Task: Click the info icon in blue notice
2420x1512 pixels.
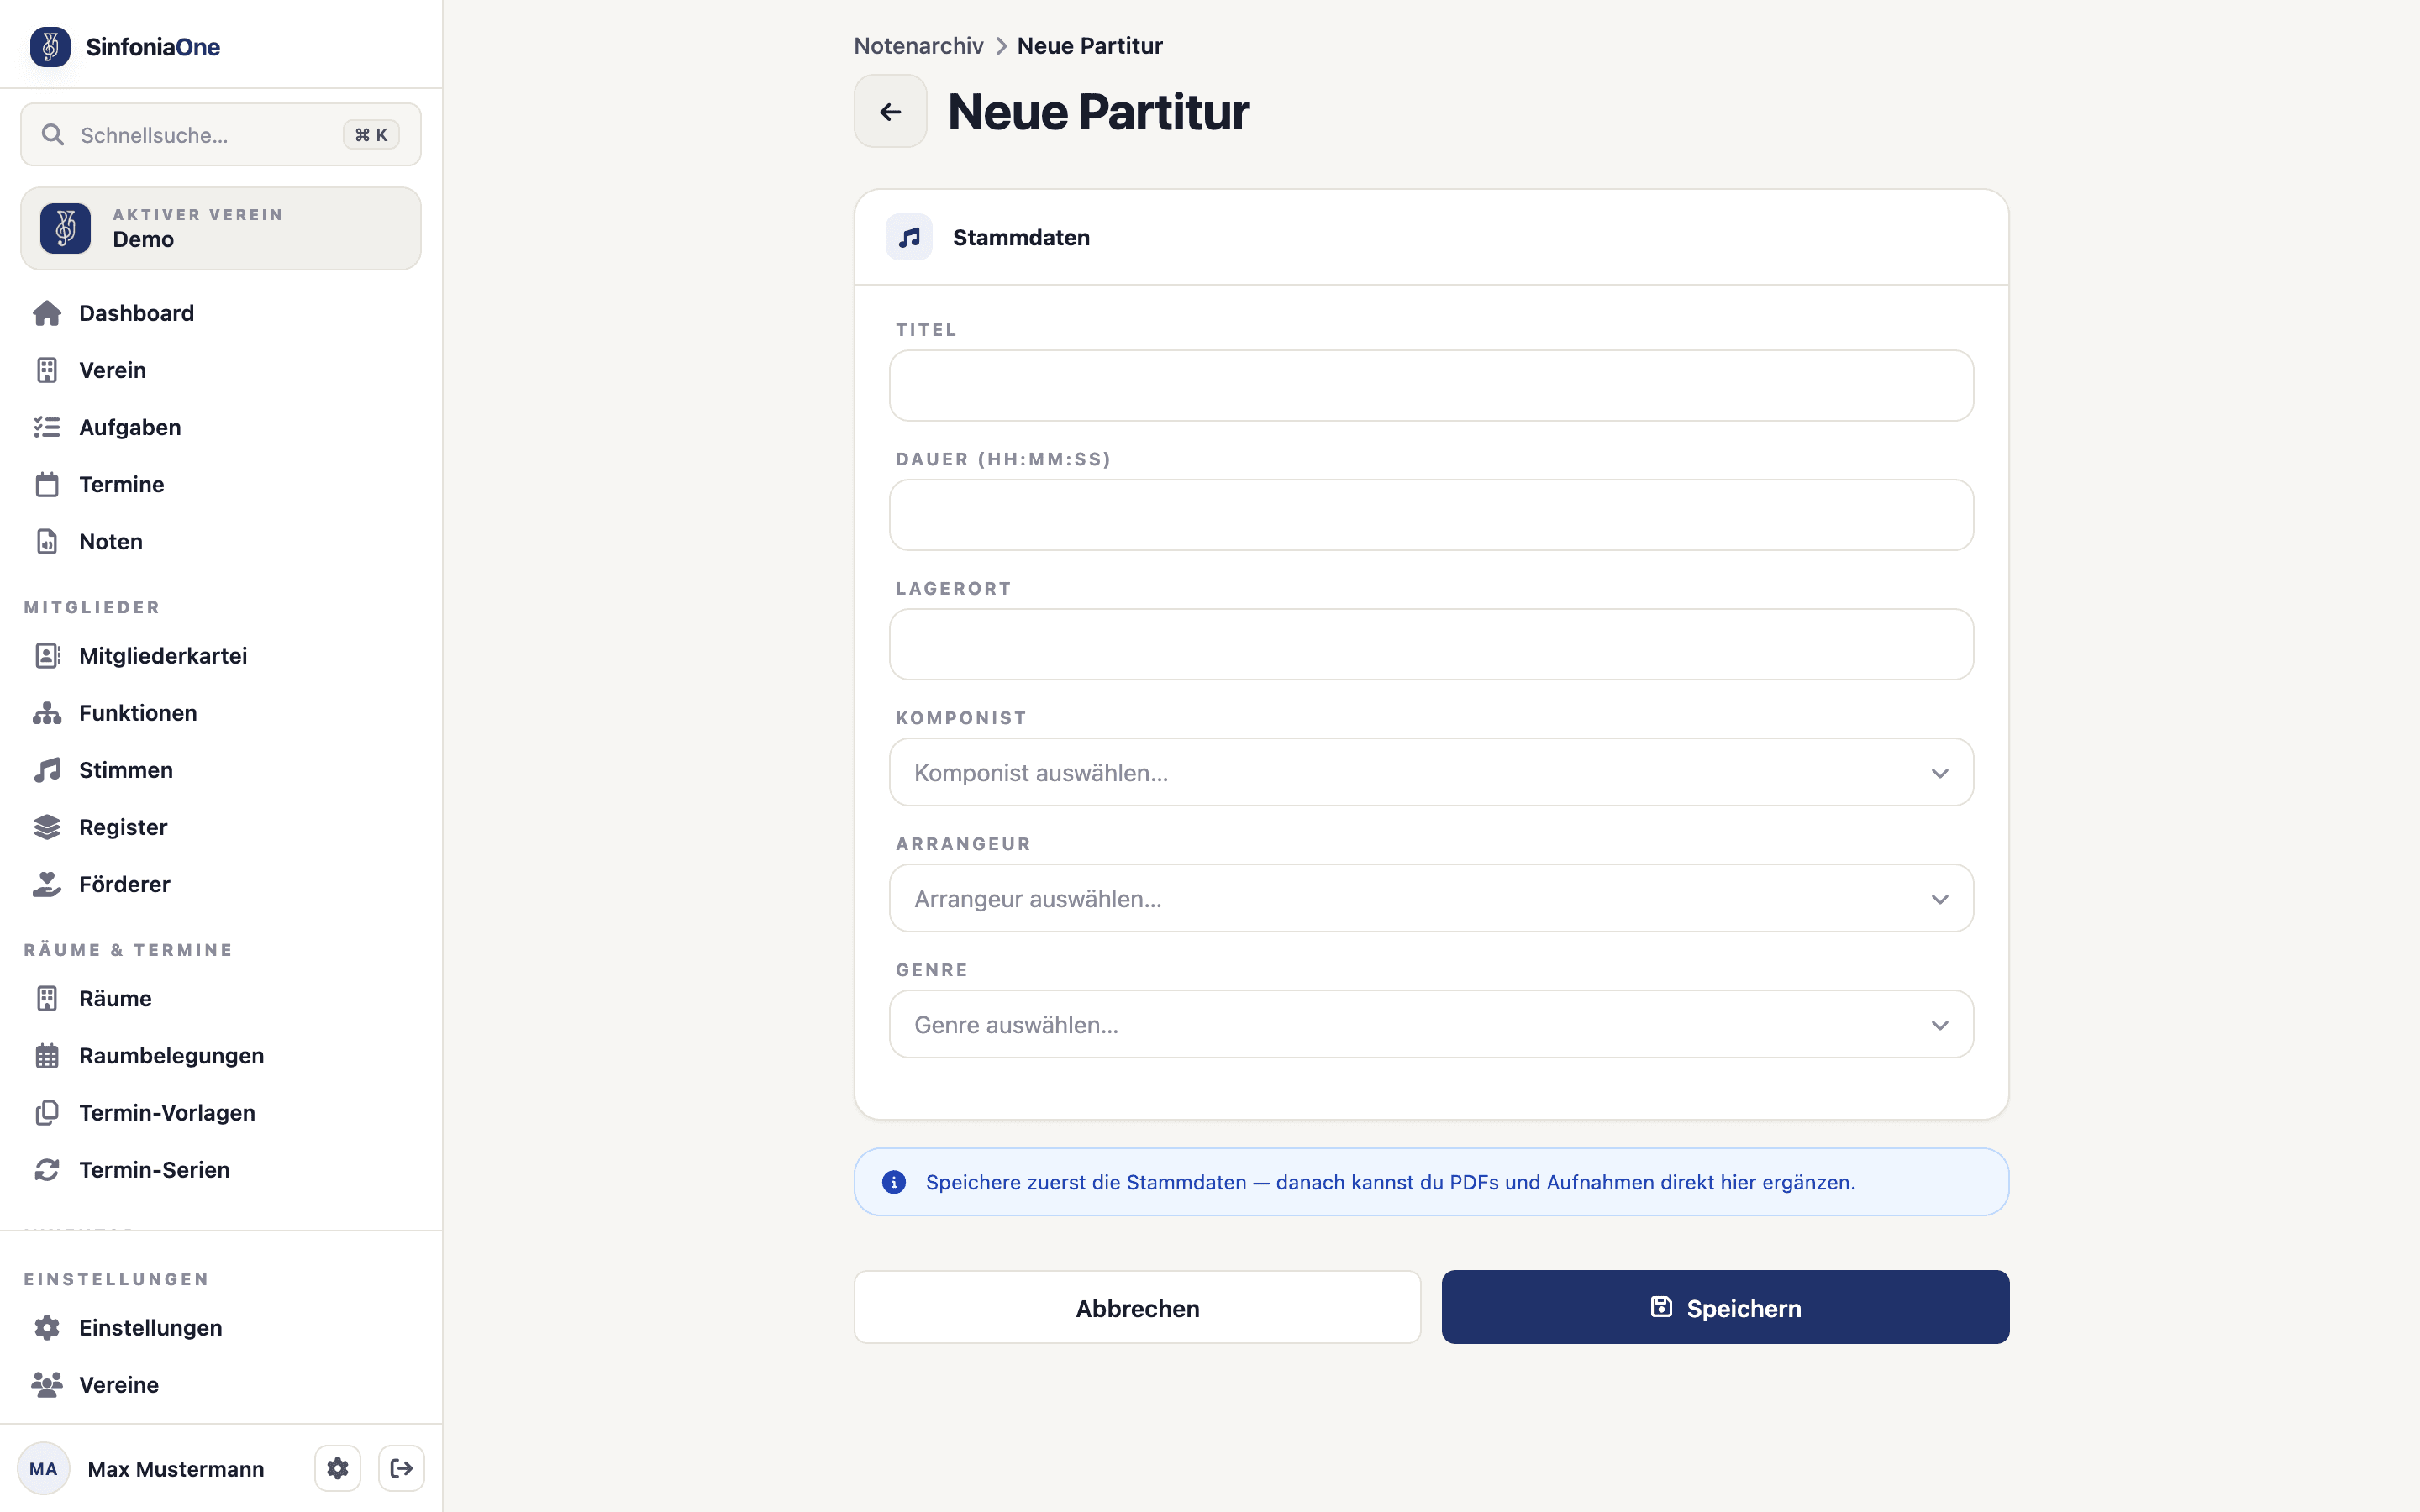Action: (894, 1182)
